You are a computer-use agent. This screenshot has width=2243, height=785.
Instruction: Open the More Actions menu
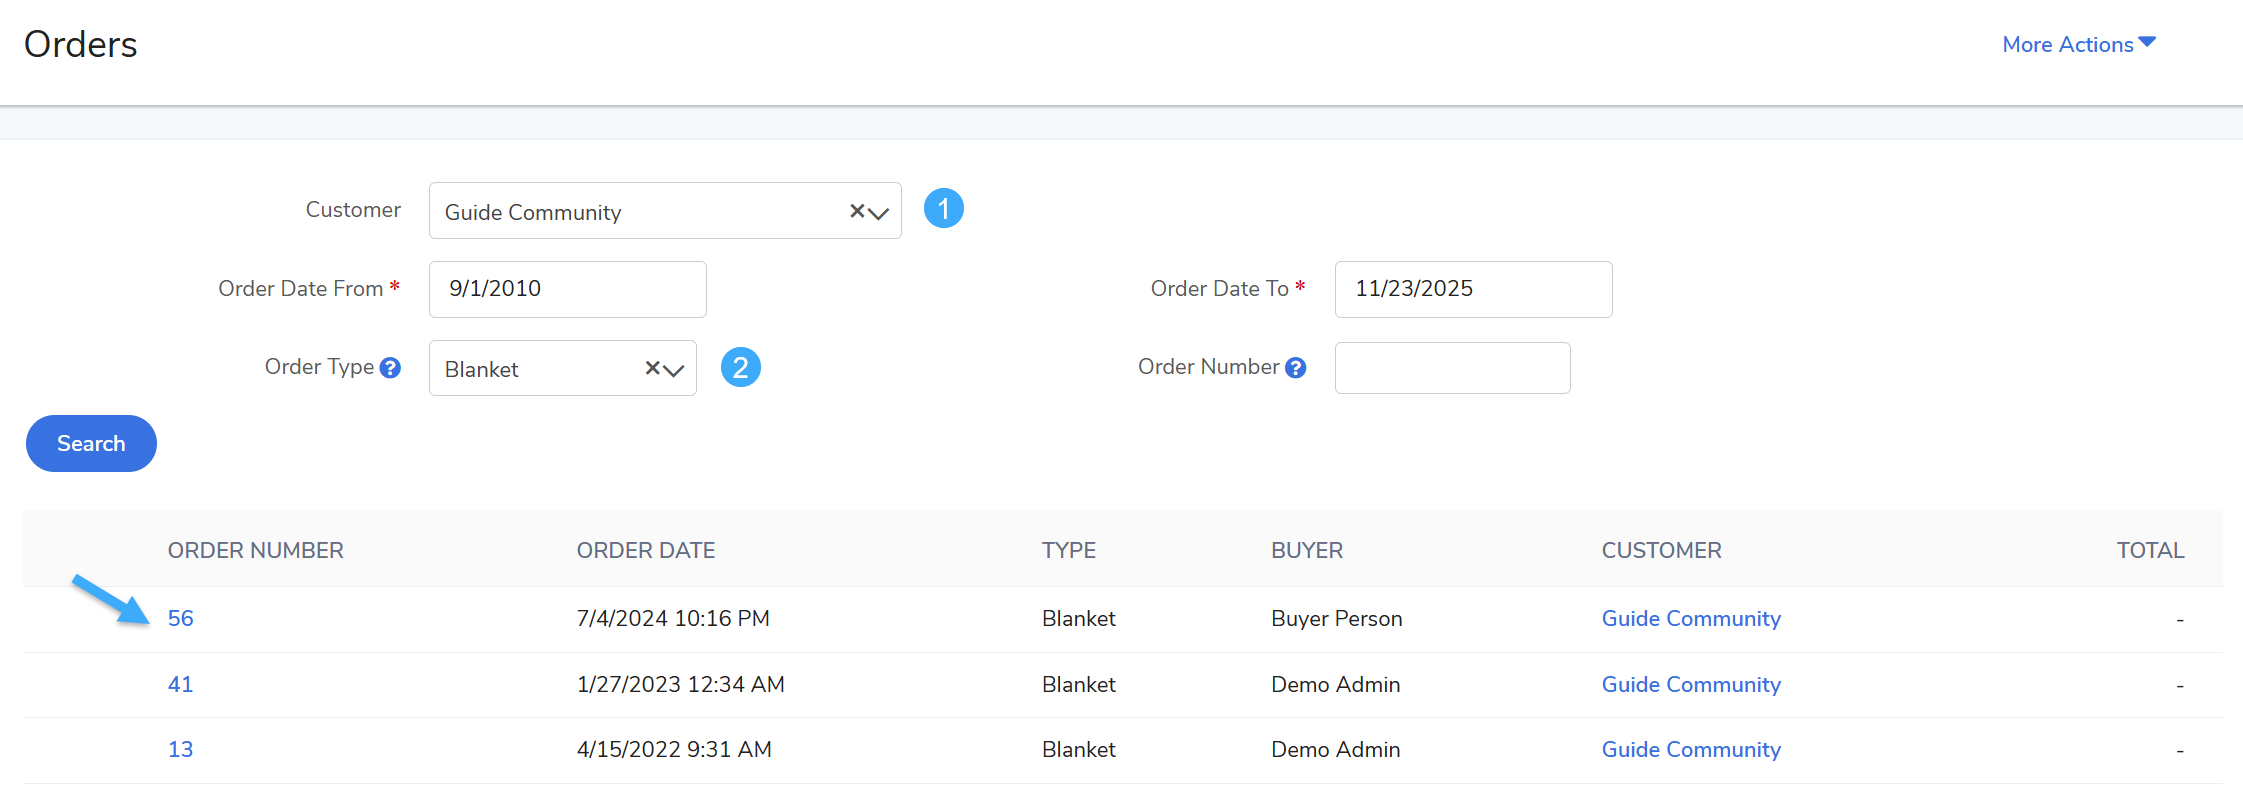(x=2078, y=44)
